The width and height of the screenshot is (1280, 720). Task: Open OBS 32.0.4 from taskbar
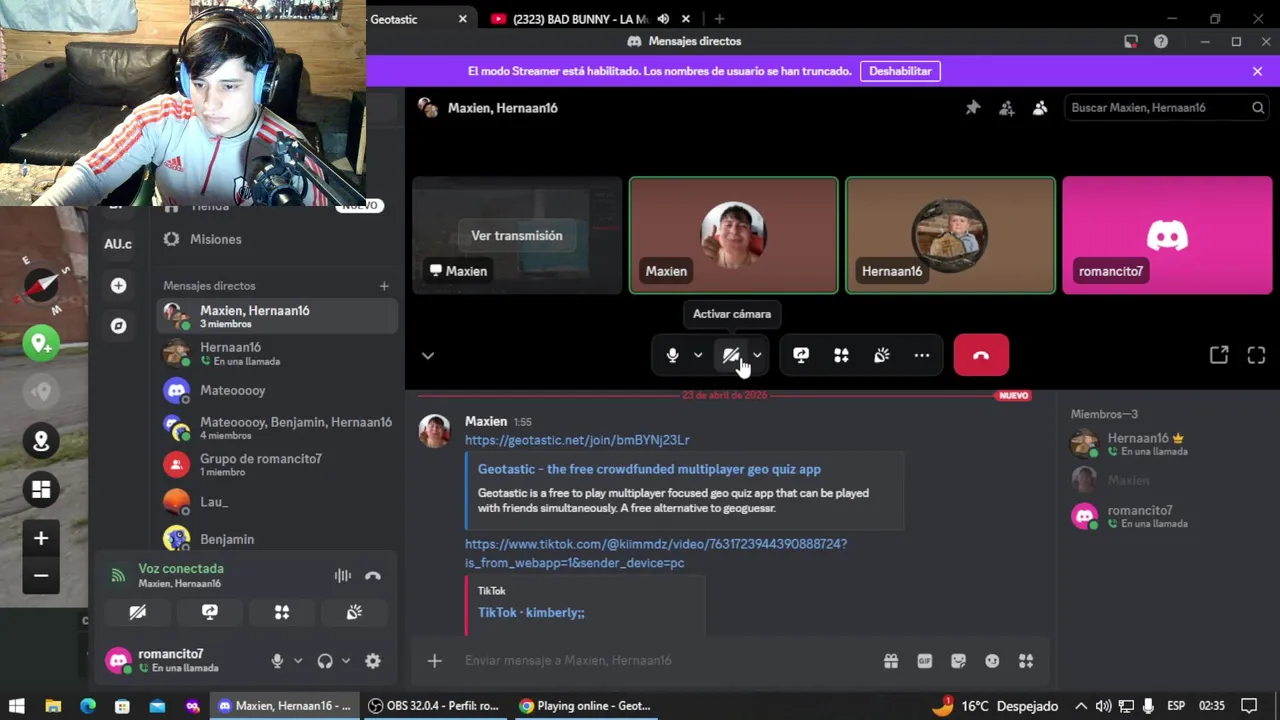coord(434,706)
